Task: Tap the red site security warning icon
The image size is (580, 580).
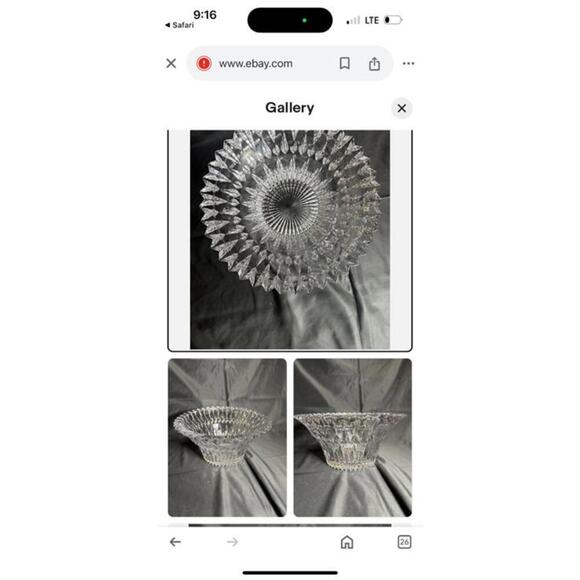Action: pyautogui.click(x=204, y=64)
